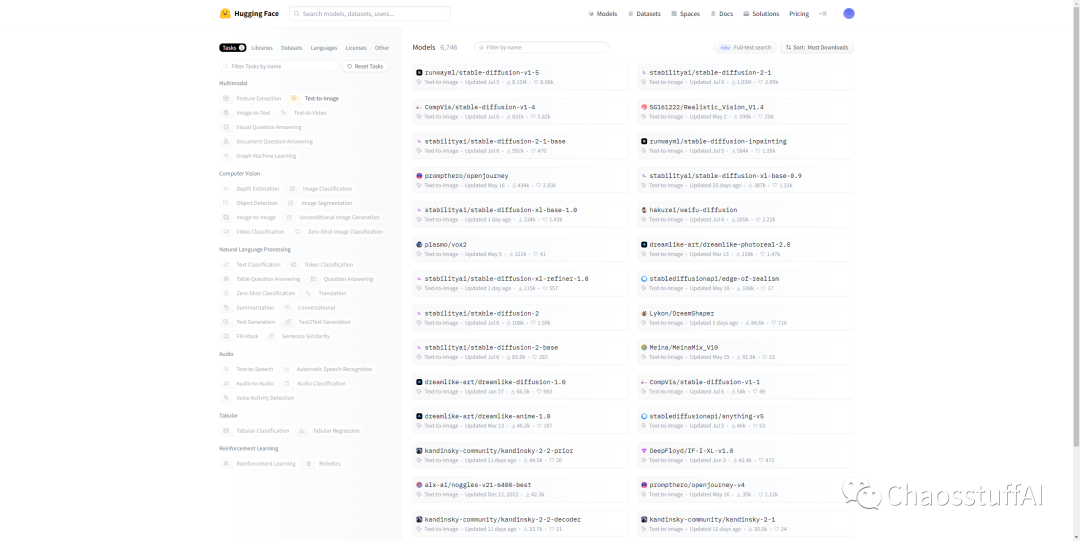Switch to the Libraries filter tab
The height and width of the screenshot is (541, 1080).
pyautogui.click(x=262, y=48)
